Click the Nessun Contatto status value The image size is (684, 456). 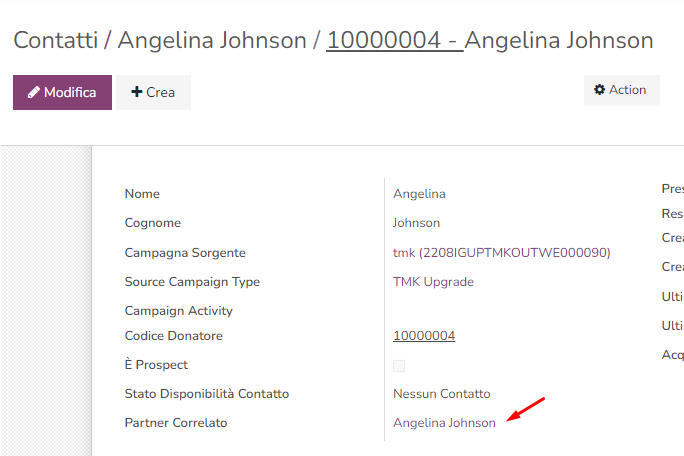pos(441,394)
